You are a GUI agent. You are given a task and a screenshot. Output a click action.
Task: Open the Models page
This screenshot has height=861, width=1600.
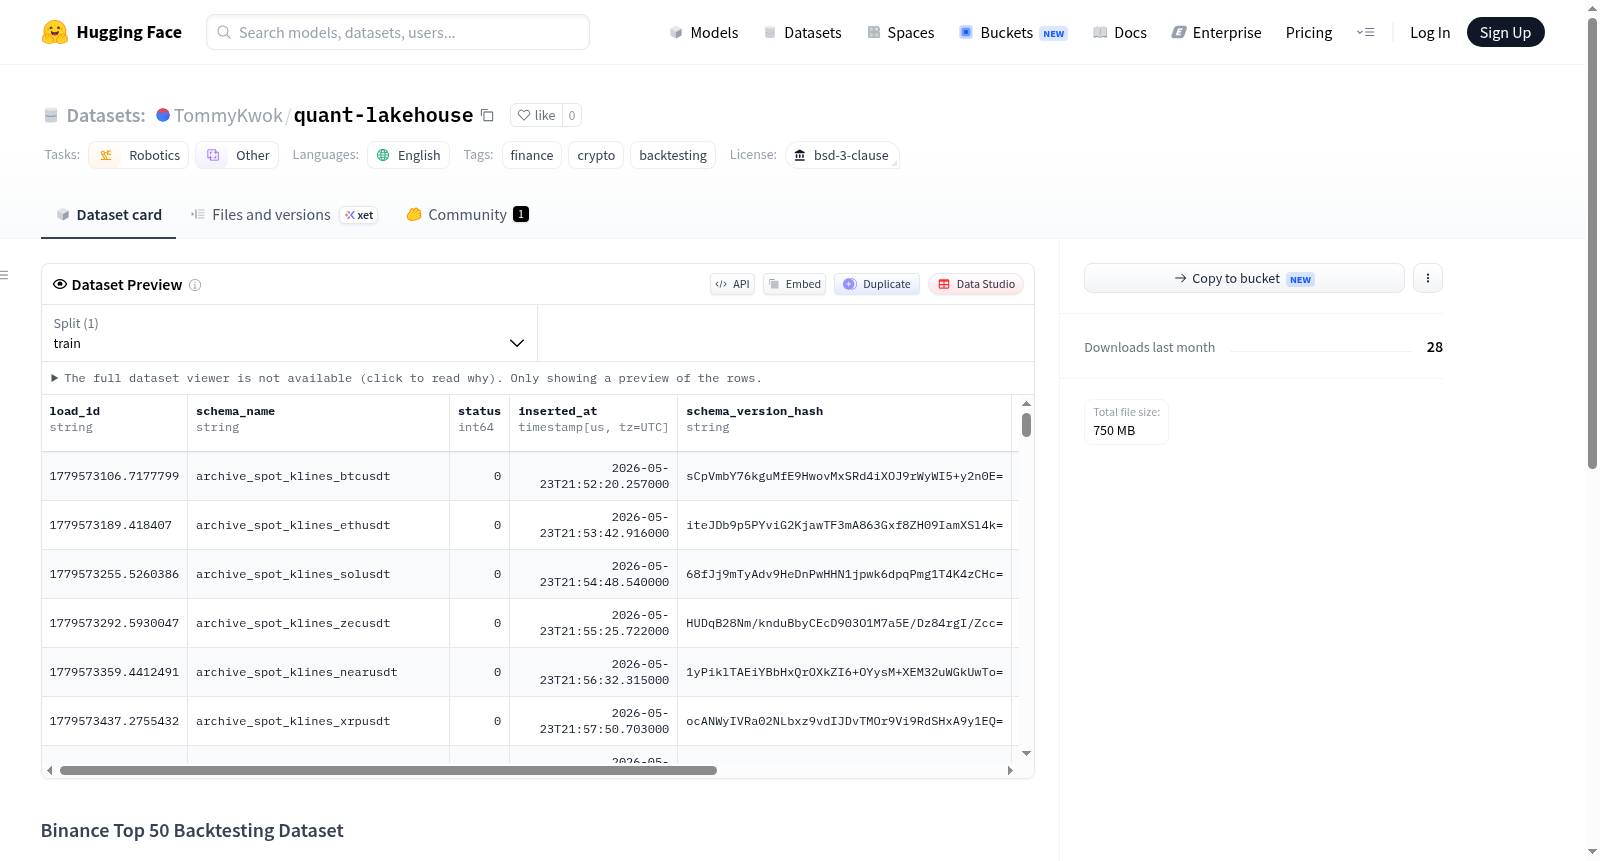point(704,32)
